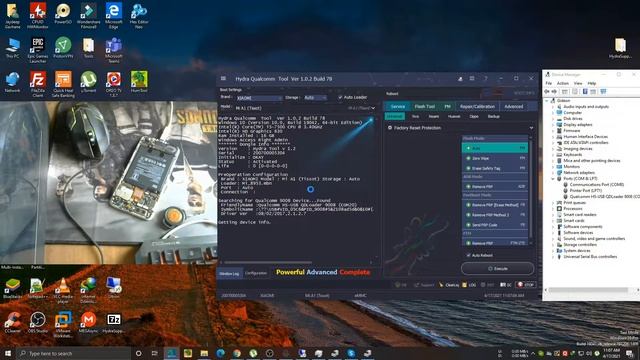Viewport: 640px width, 360px height.
Task: Click the help question mark in Hydra title bar
Action: point(486,78)
